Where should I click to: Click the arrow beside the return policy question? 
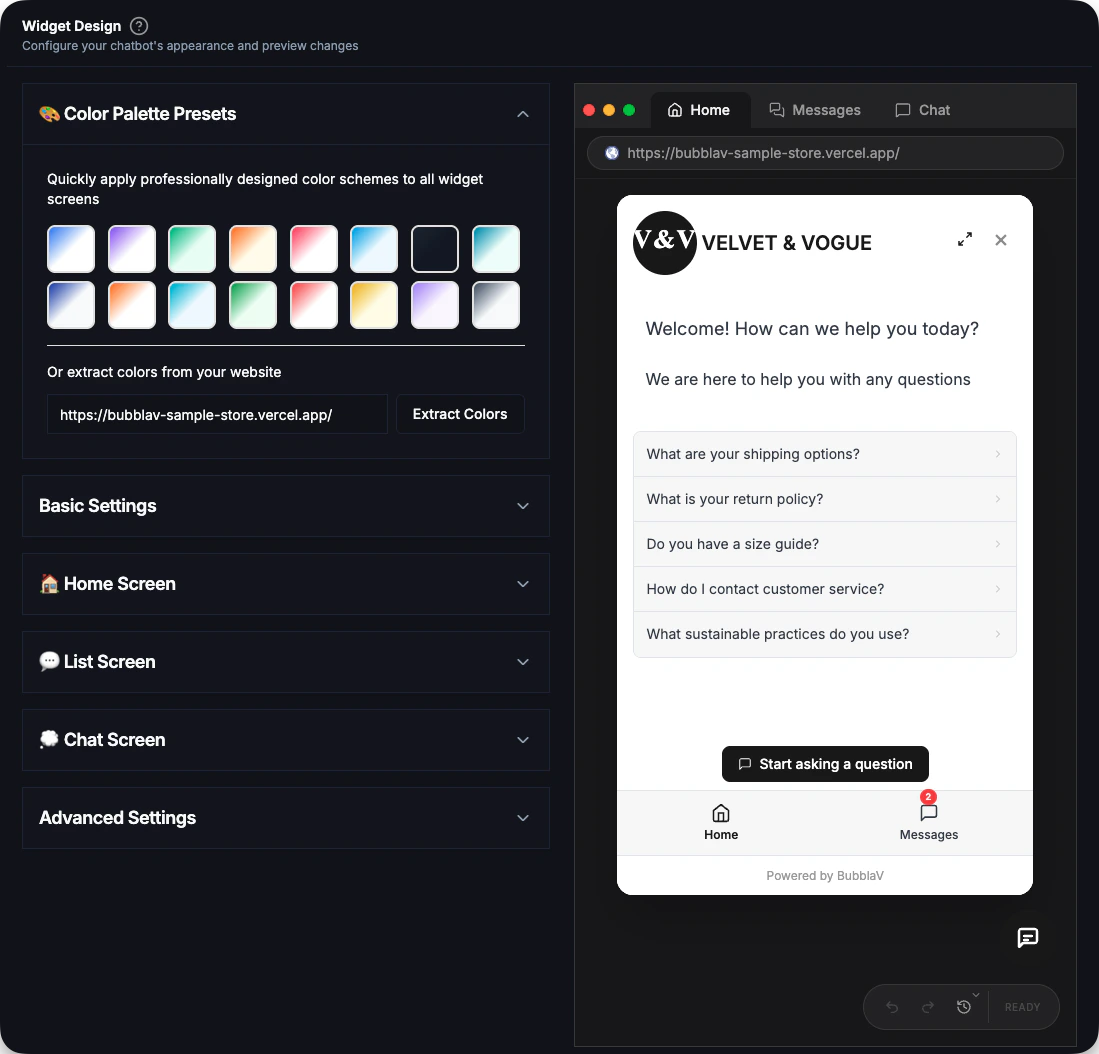click(x=998, y=499)
